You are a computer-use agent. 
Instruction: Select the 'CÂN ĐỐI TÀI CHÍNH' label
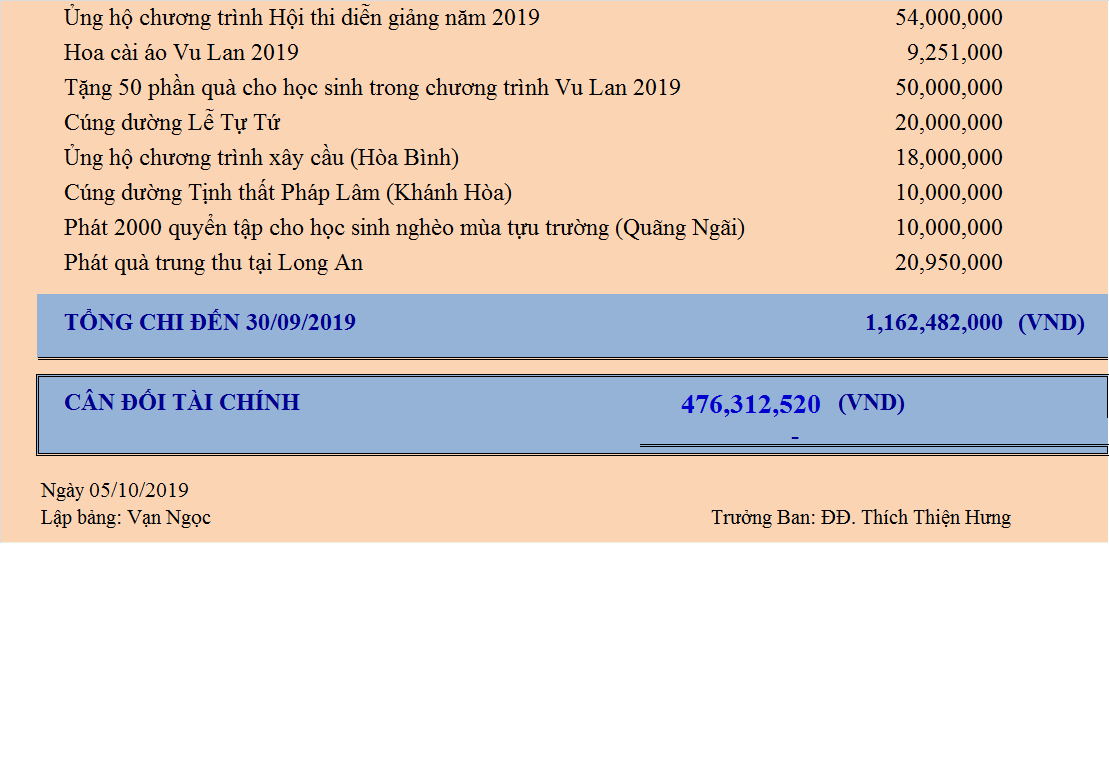point(181,403)
